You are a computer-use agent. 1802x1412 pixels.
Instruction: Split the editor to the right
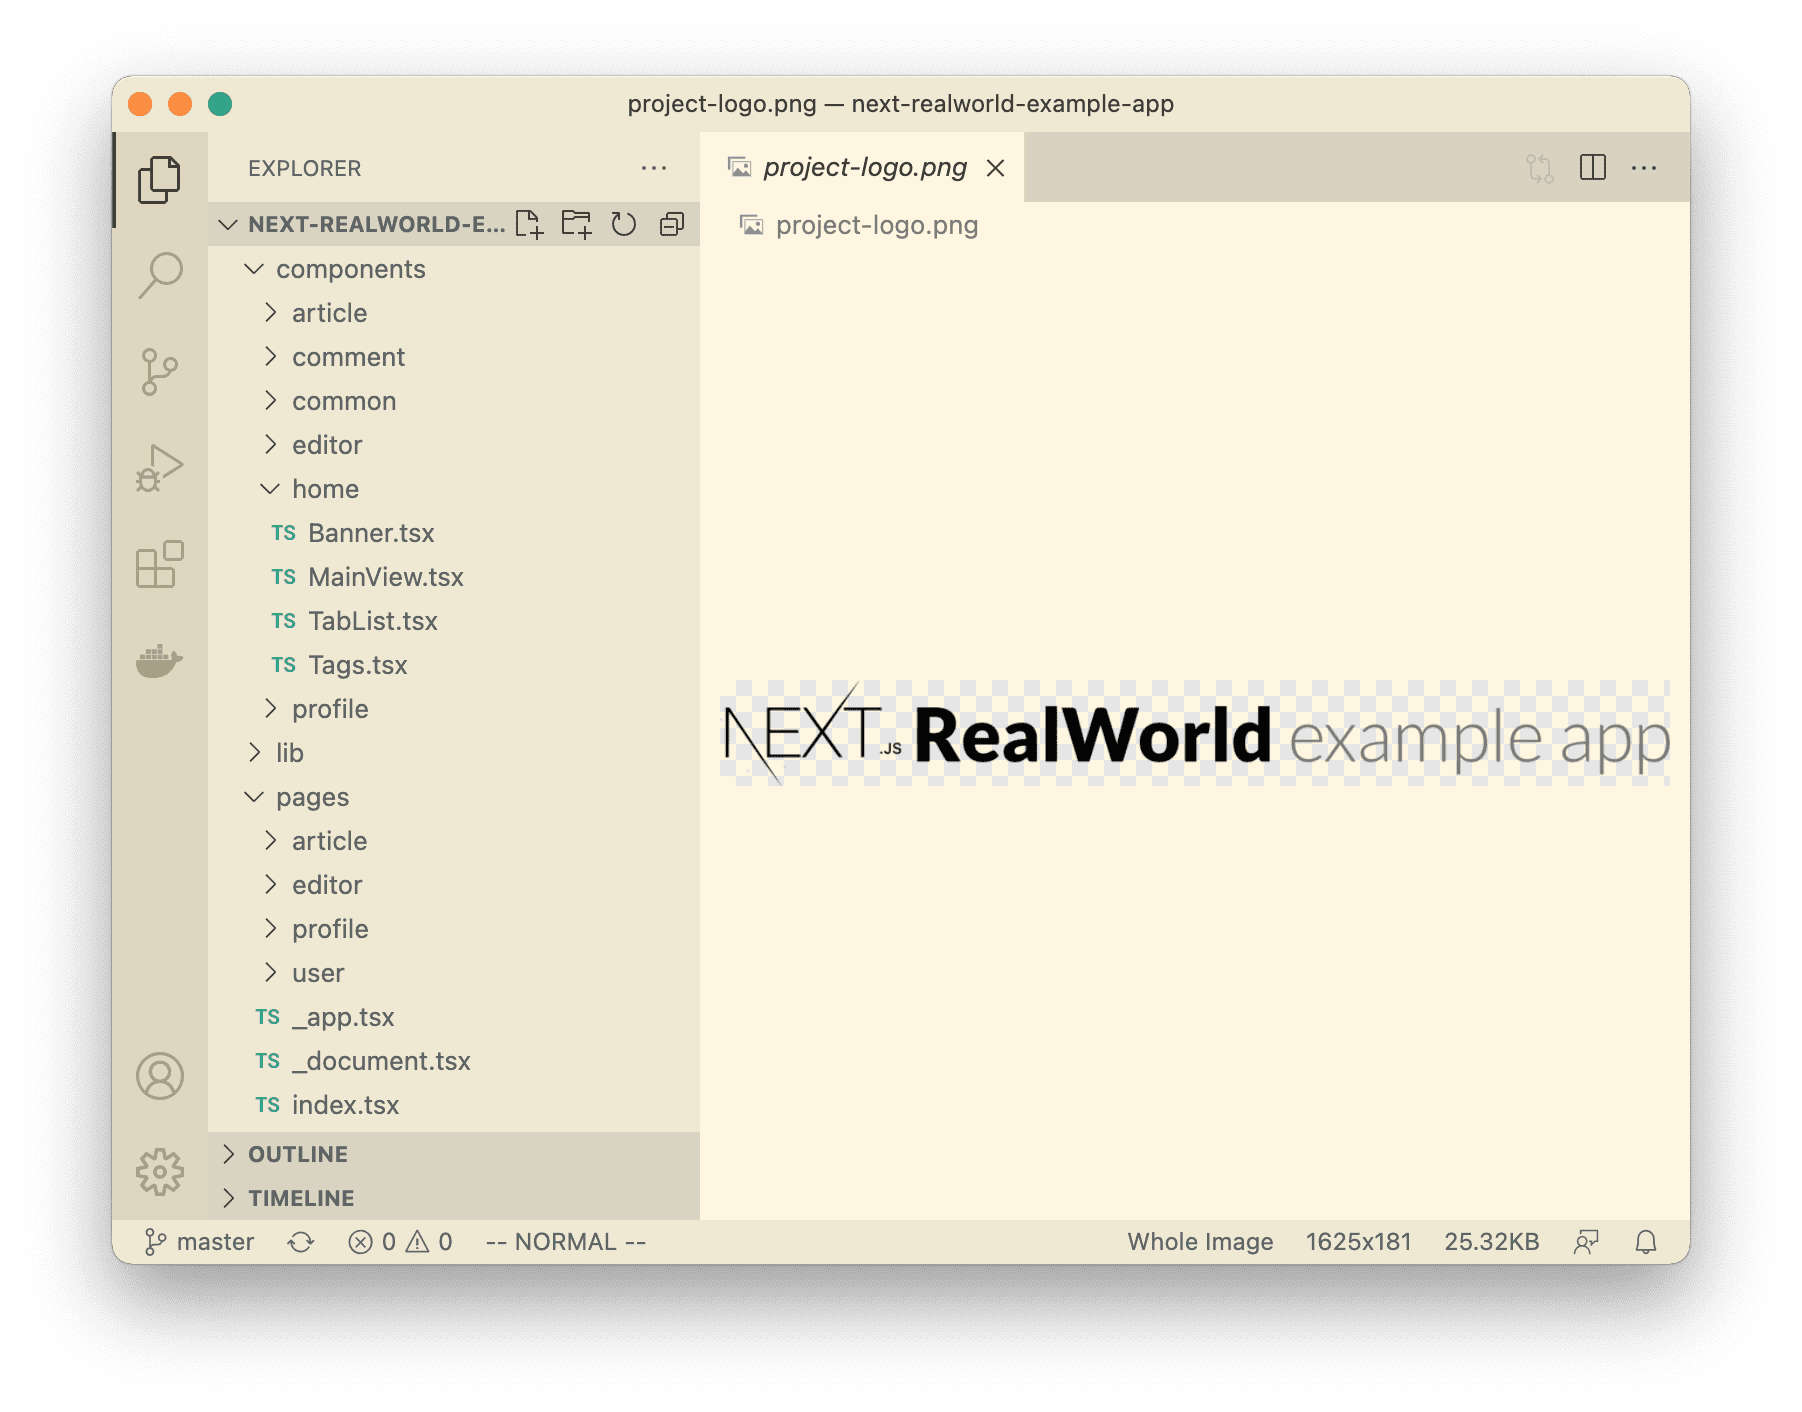tap(1592, 168)
